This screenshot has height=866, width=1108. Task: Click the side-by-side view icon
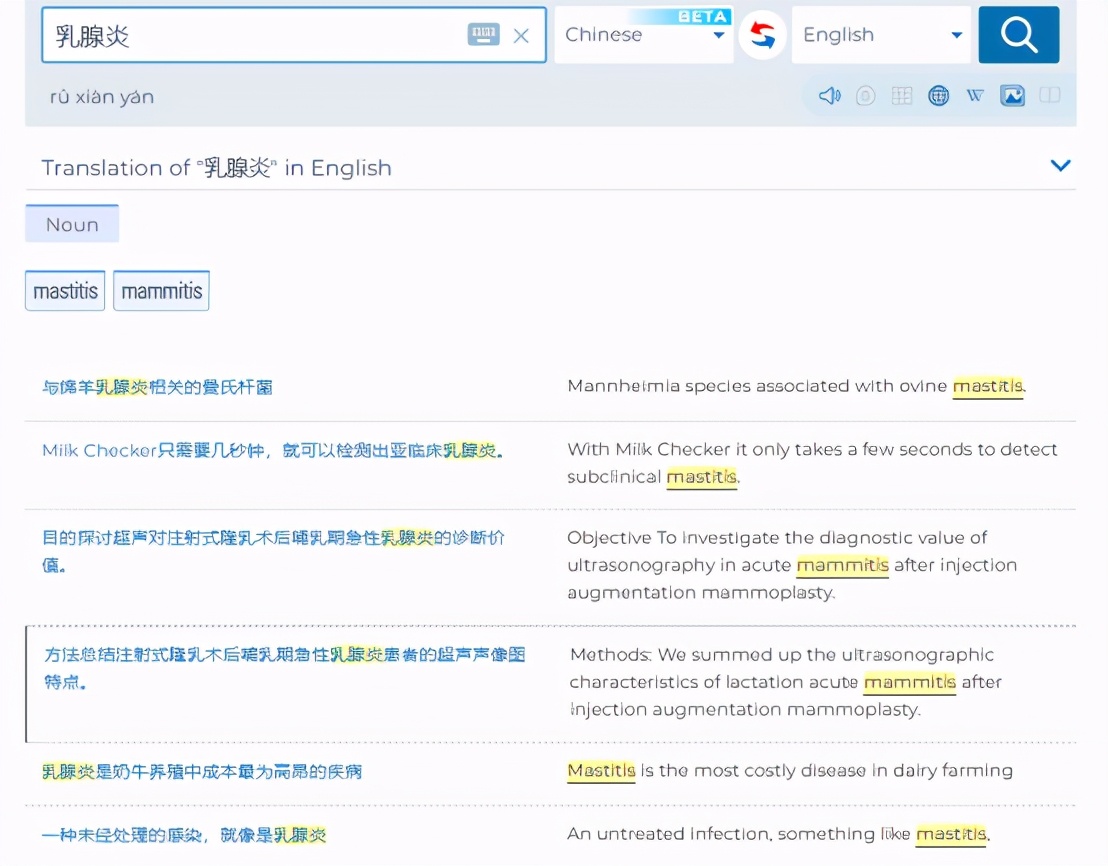point(1050,95)
